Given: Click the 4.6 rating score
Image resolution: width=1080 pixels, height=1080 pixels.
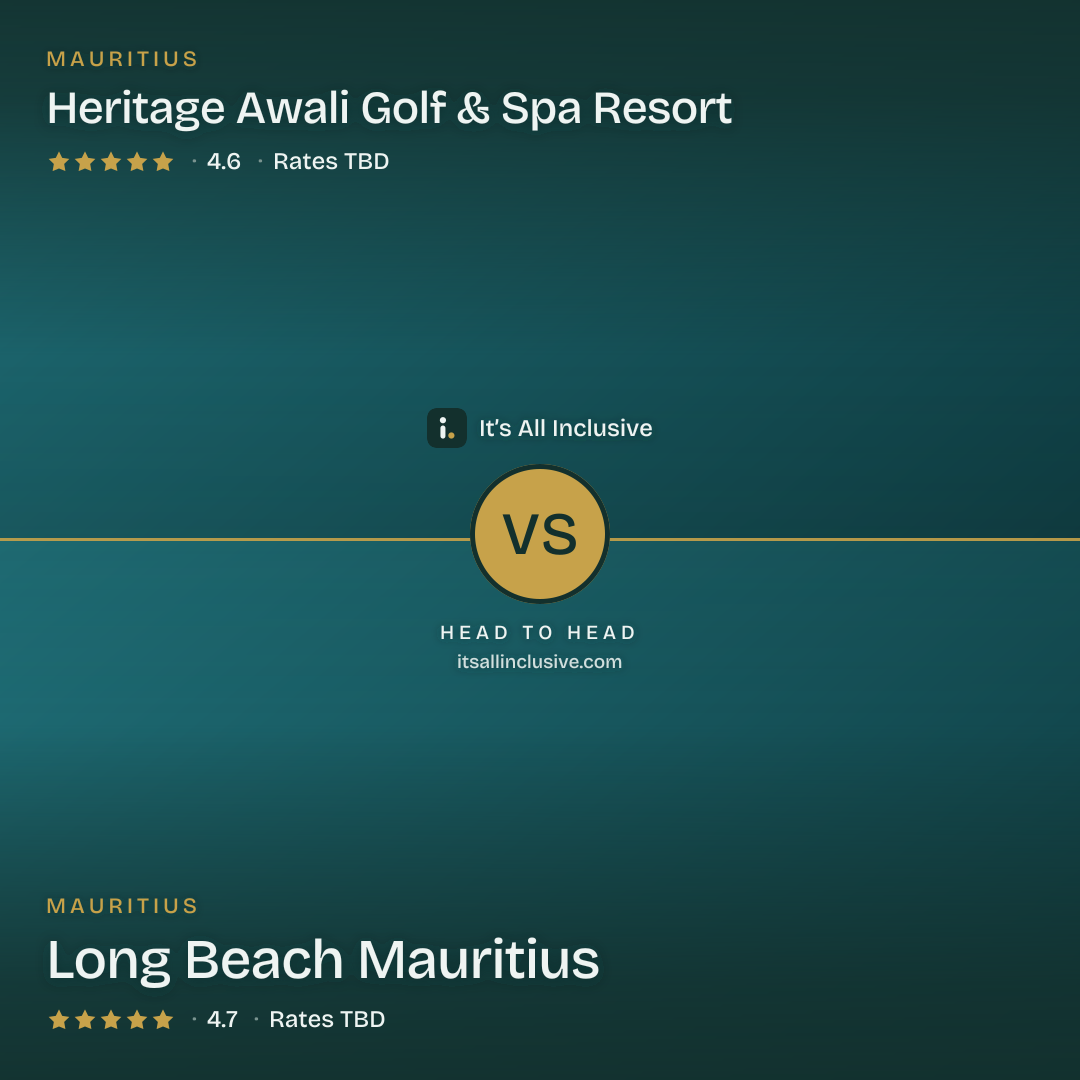Looking at the screenshot, I should click(x=224, y=162).
